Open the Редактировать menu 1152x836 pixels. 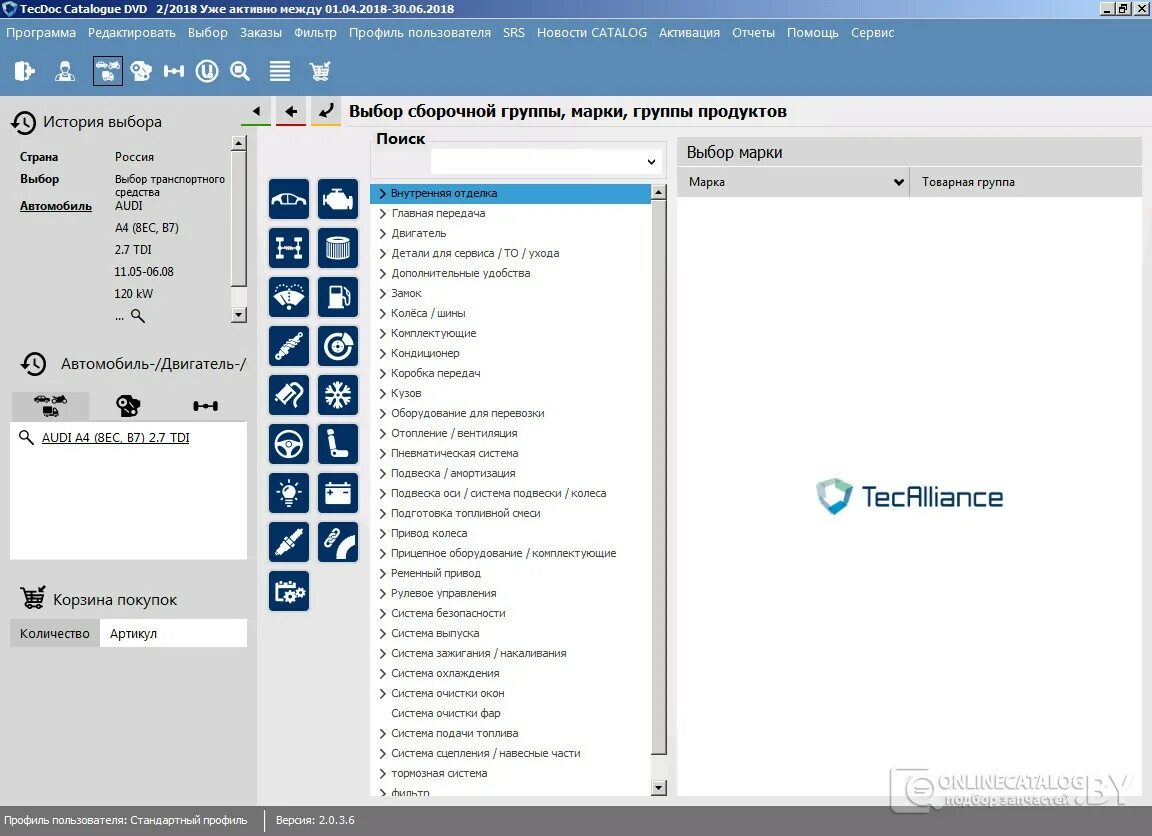point(132,32)
